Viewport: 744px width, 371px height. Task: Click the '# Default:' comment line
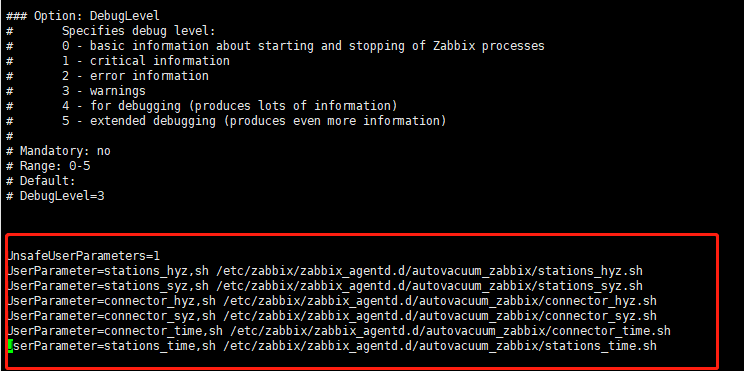click(41, 181)
